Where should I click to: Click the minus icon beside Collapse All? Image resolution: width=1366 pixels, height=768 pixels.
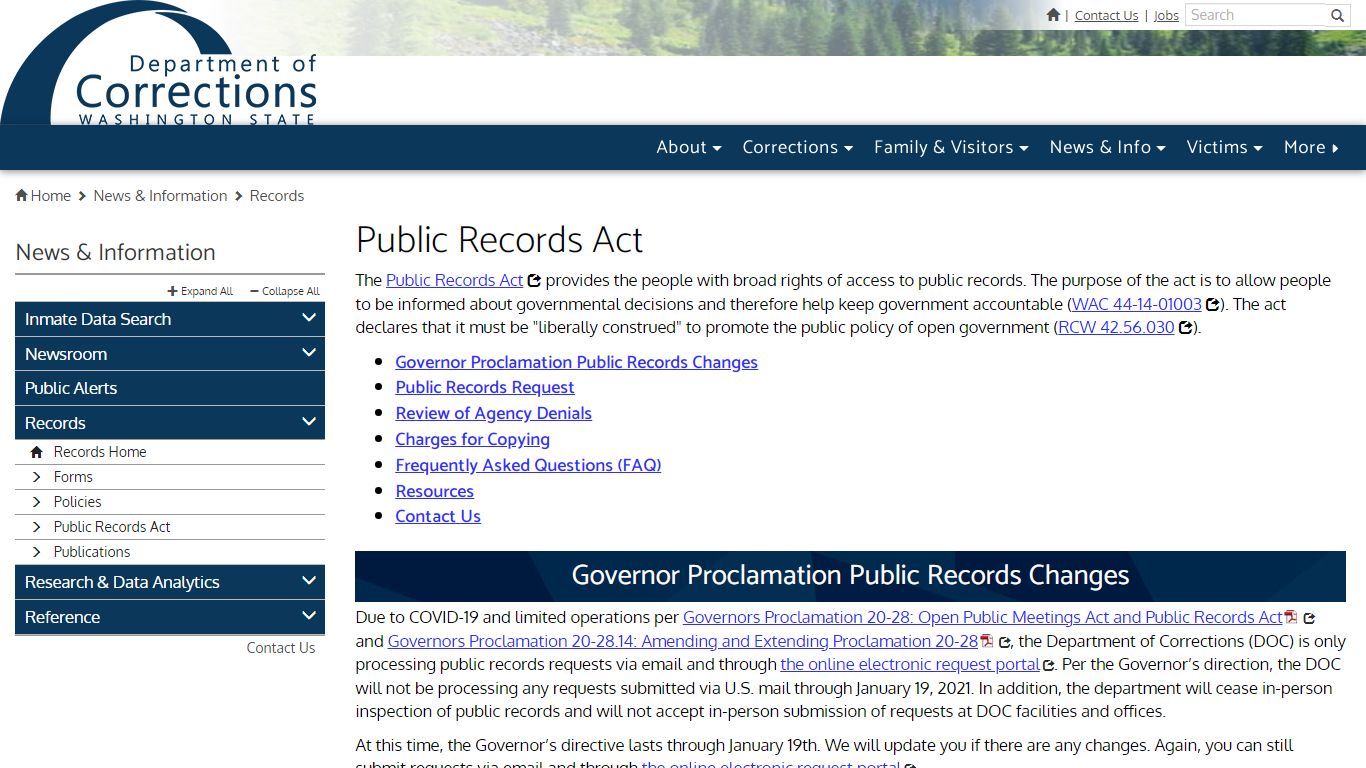click(254, 291)
